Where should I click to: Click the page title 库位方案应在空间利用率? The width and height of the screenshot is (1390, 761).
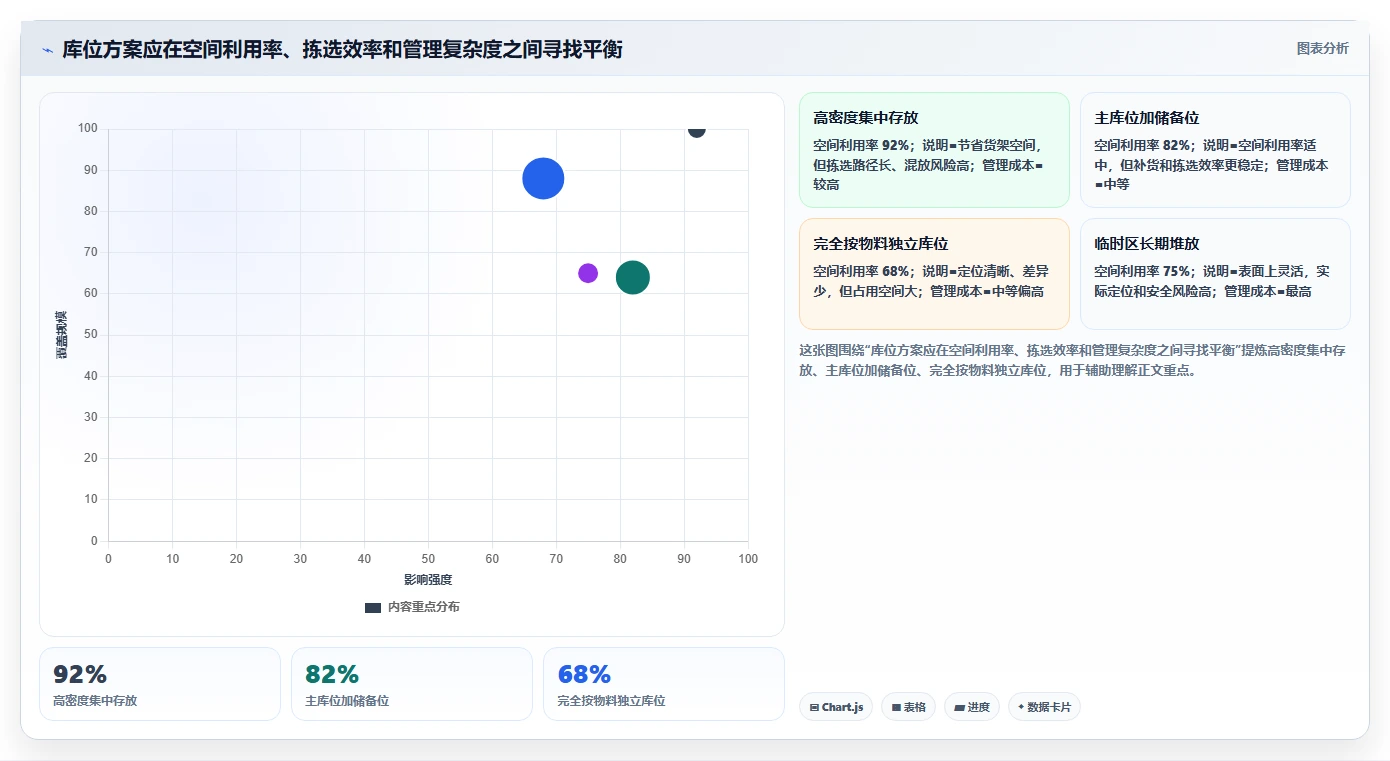[x=342, y=49]
